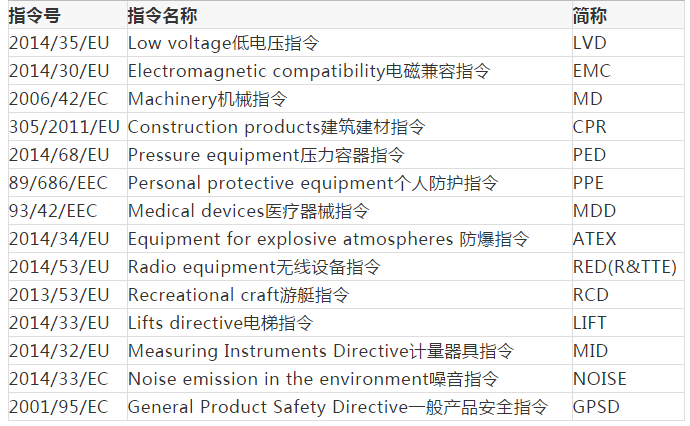Select the CPR abbreviation cell
The image size is (690, 426).
click(589, 127)
